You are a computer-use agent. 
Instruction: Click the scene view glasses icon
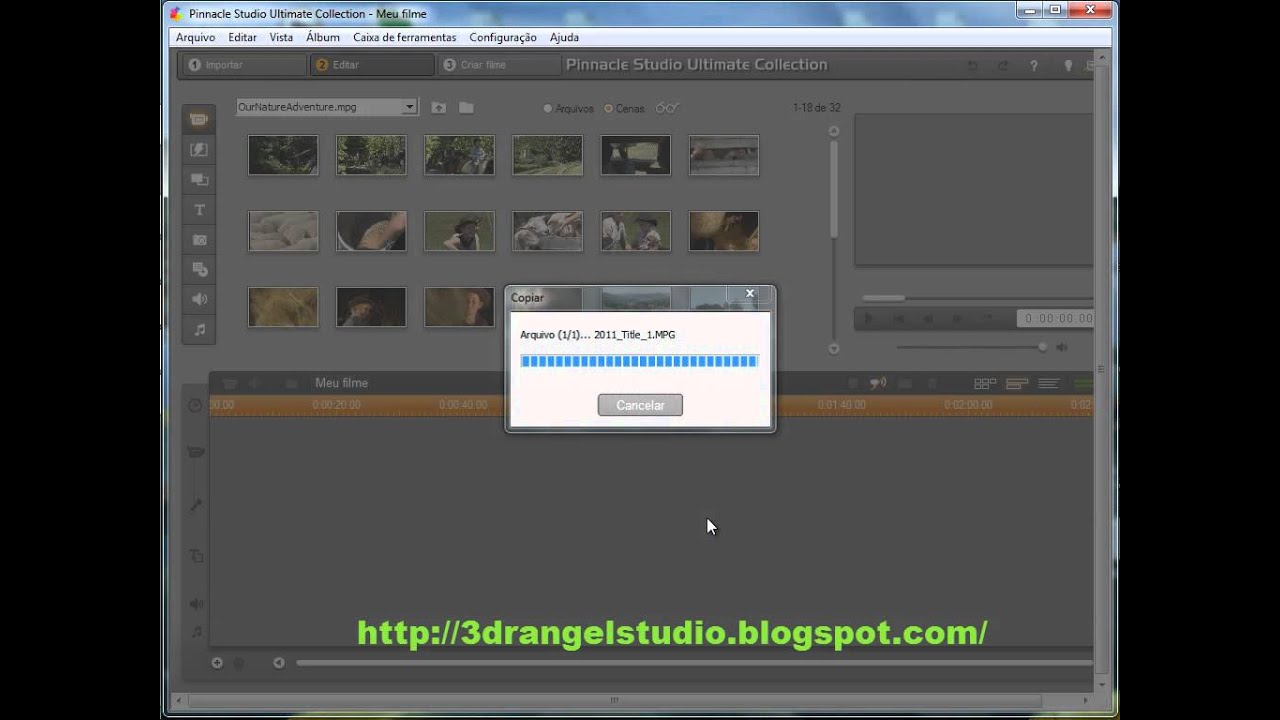point(667,108)
